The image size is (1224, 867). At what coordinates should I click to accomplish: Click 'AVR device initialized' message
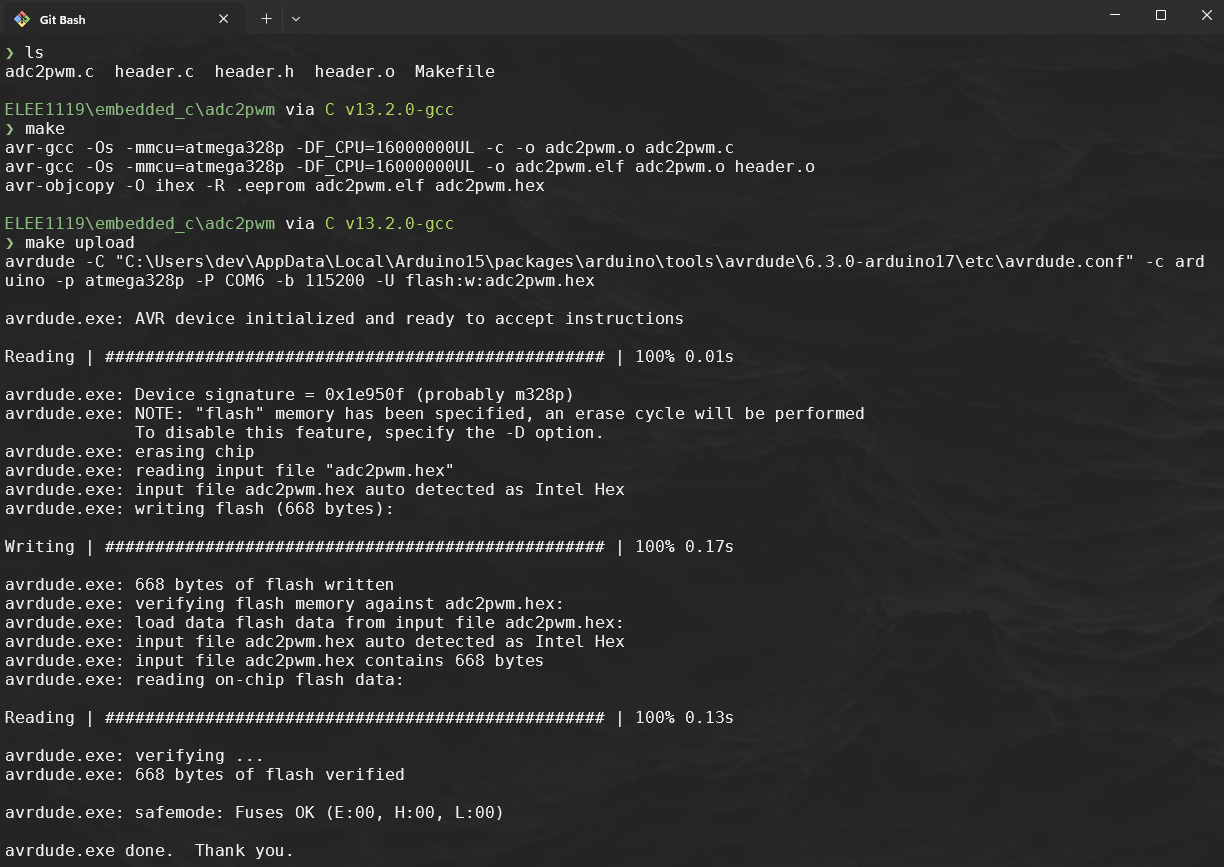345,319
